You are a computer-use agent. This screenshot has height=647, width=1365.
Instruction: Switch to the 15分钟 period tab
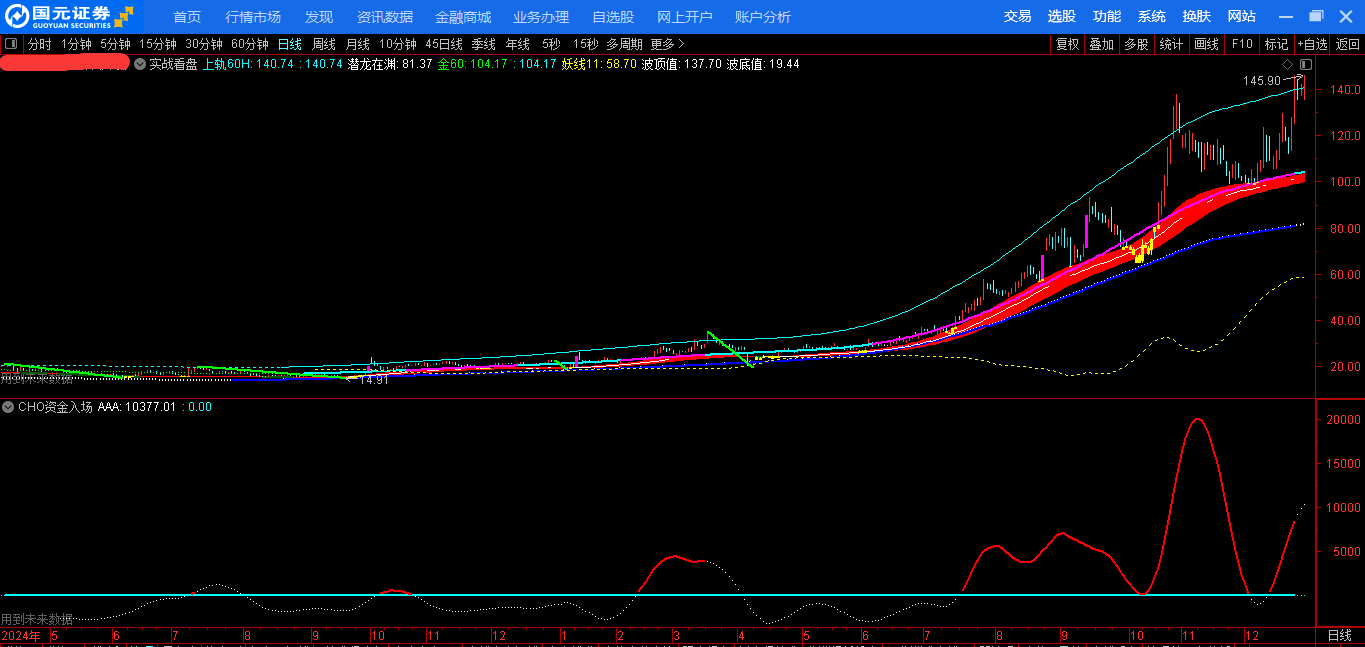(158, 44)
